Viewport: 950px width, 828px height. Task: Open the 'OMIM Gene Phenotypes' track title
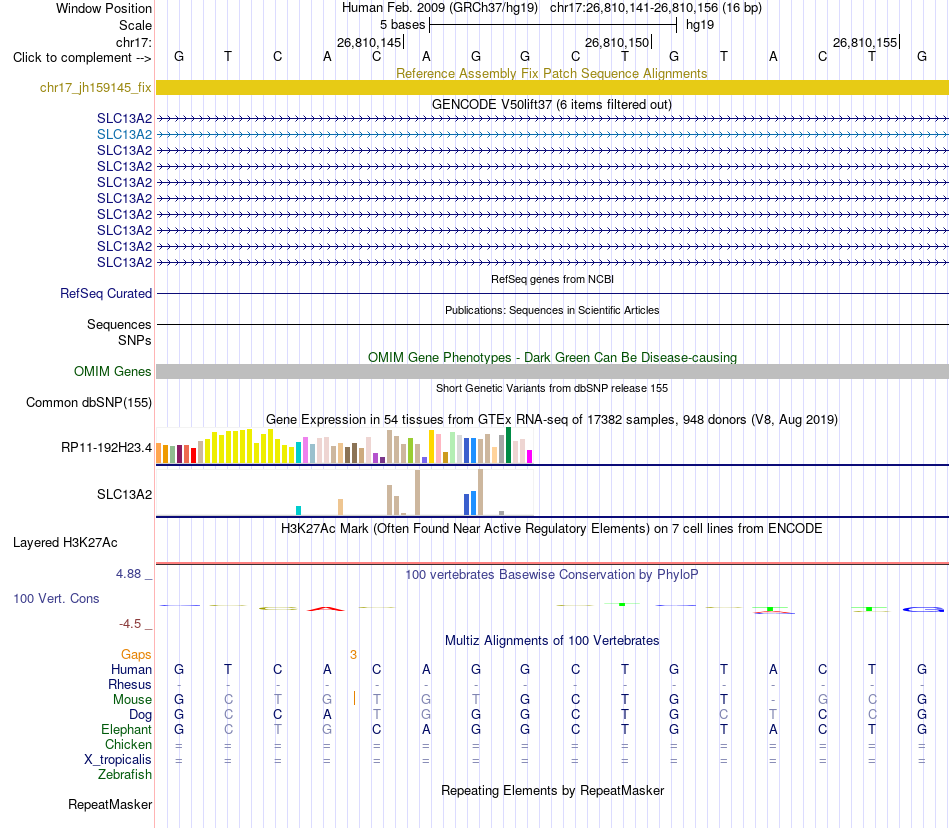click(x=552, y=357)
